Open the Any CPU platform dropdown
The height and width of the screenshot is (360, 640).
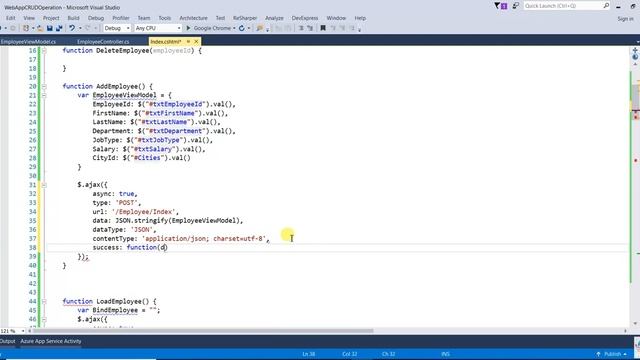(x=158, y=28)
